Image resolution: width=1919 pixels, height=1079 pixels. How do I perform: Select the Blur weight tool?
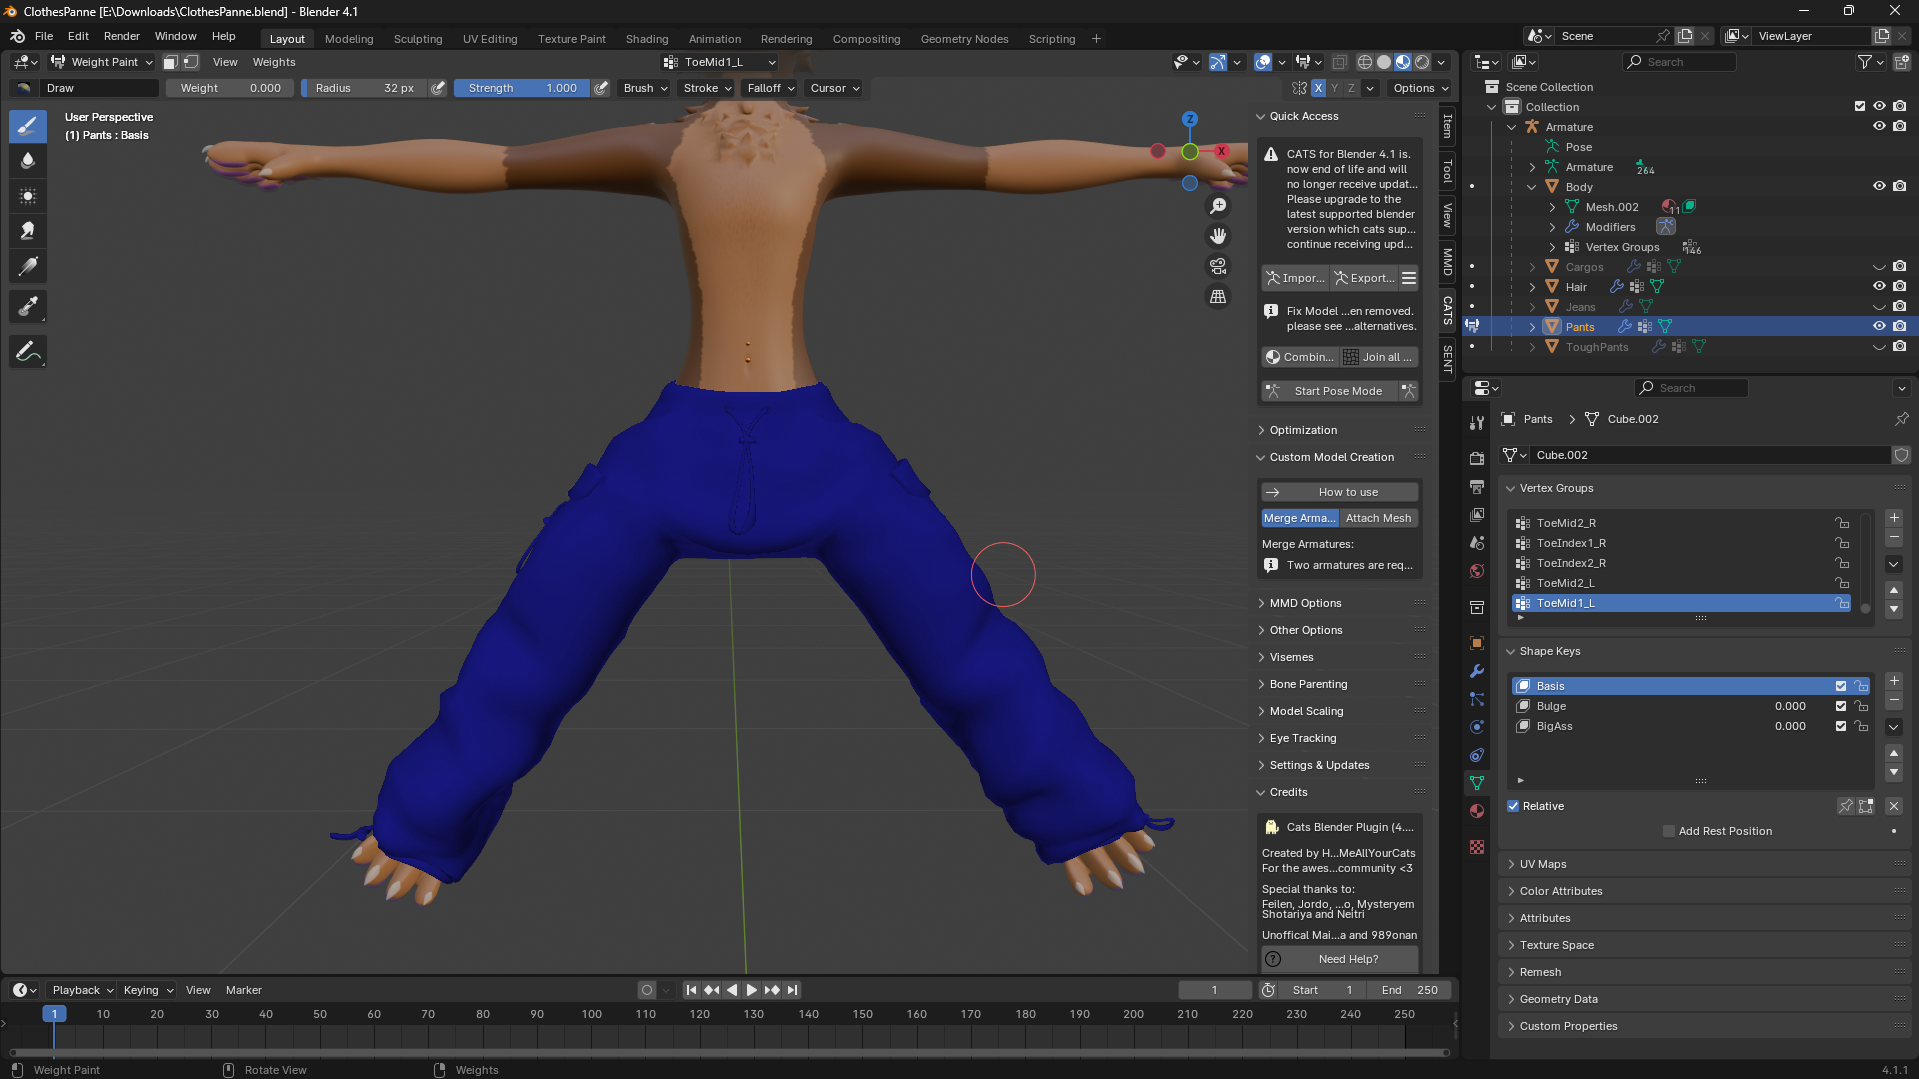pos(28,161)
